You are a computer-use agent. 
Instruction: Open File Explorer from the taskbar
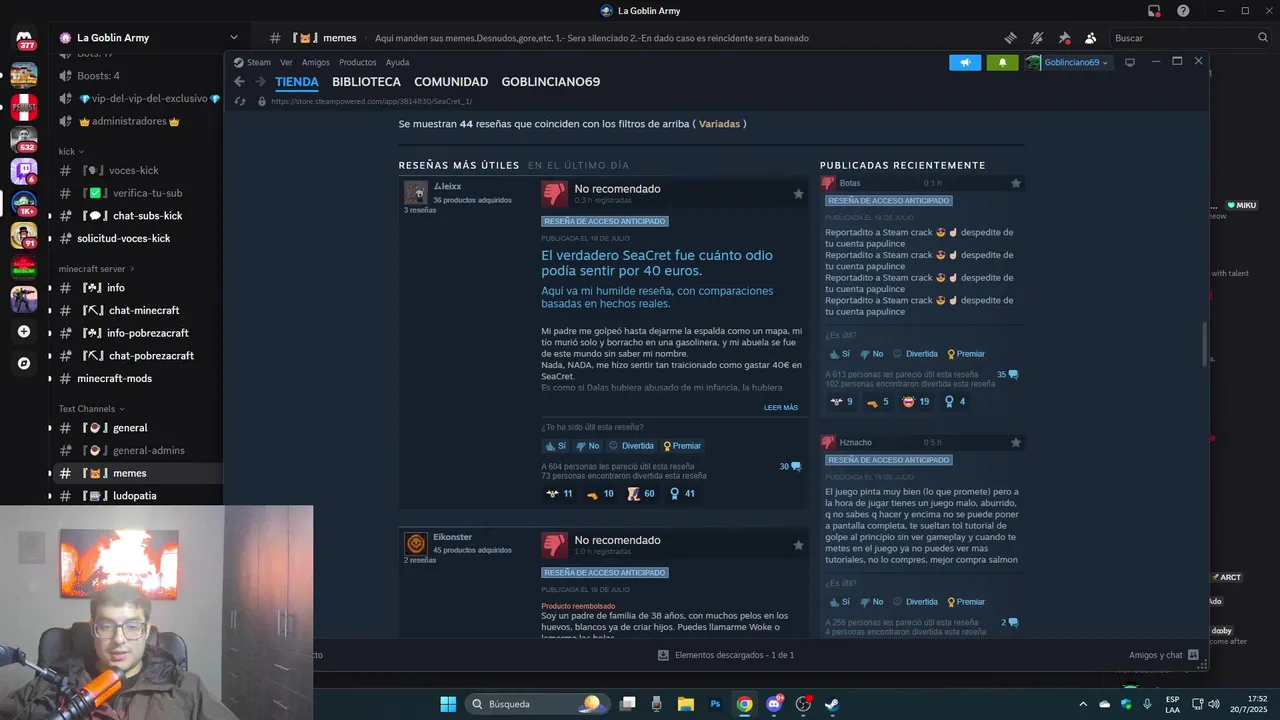point(686,704)
